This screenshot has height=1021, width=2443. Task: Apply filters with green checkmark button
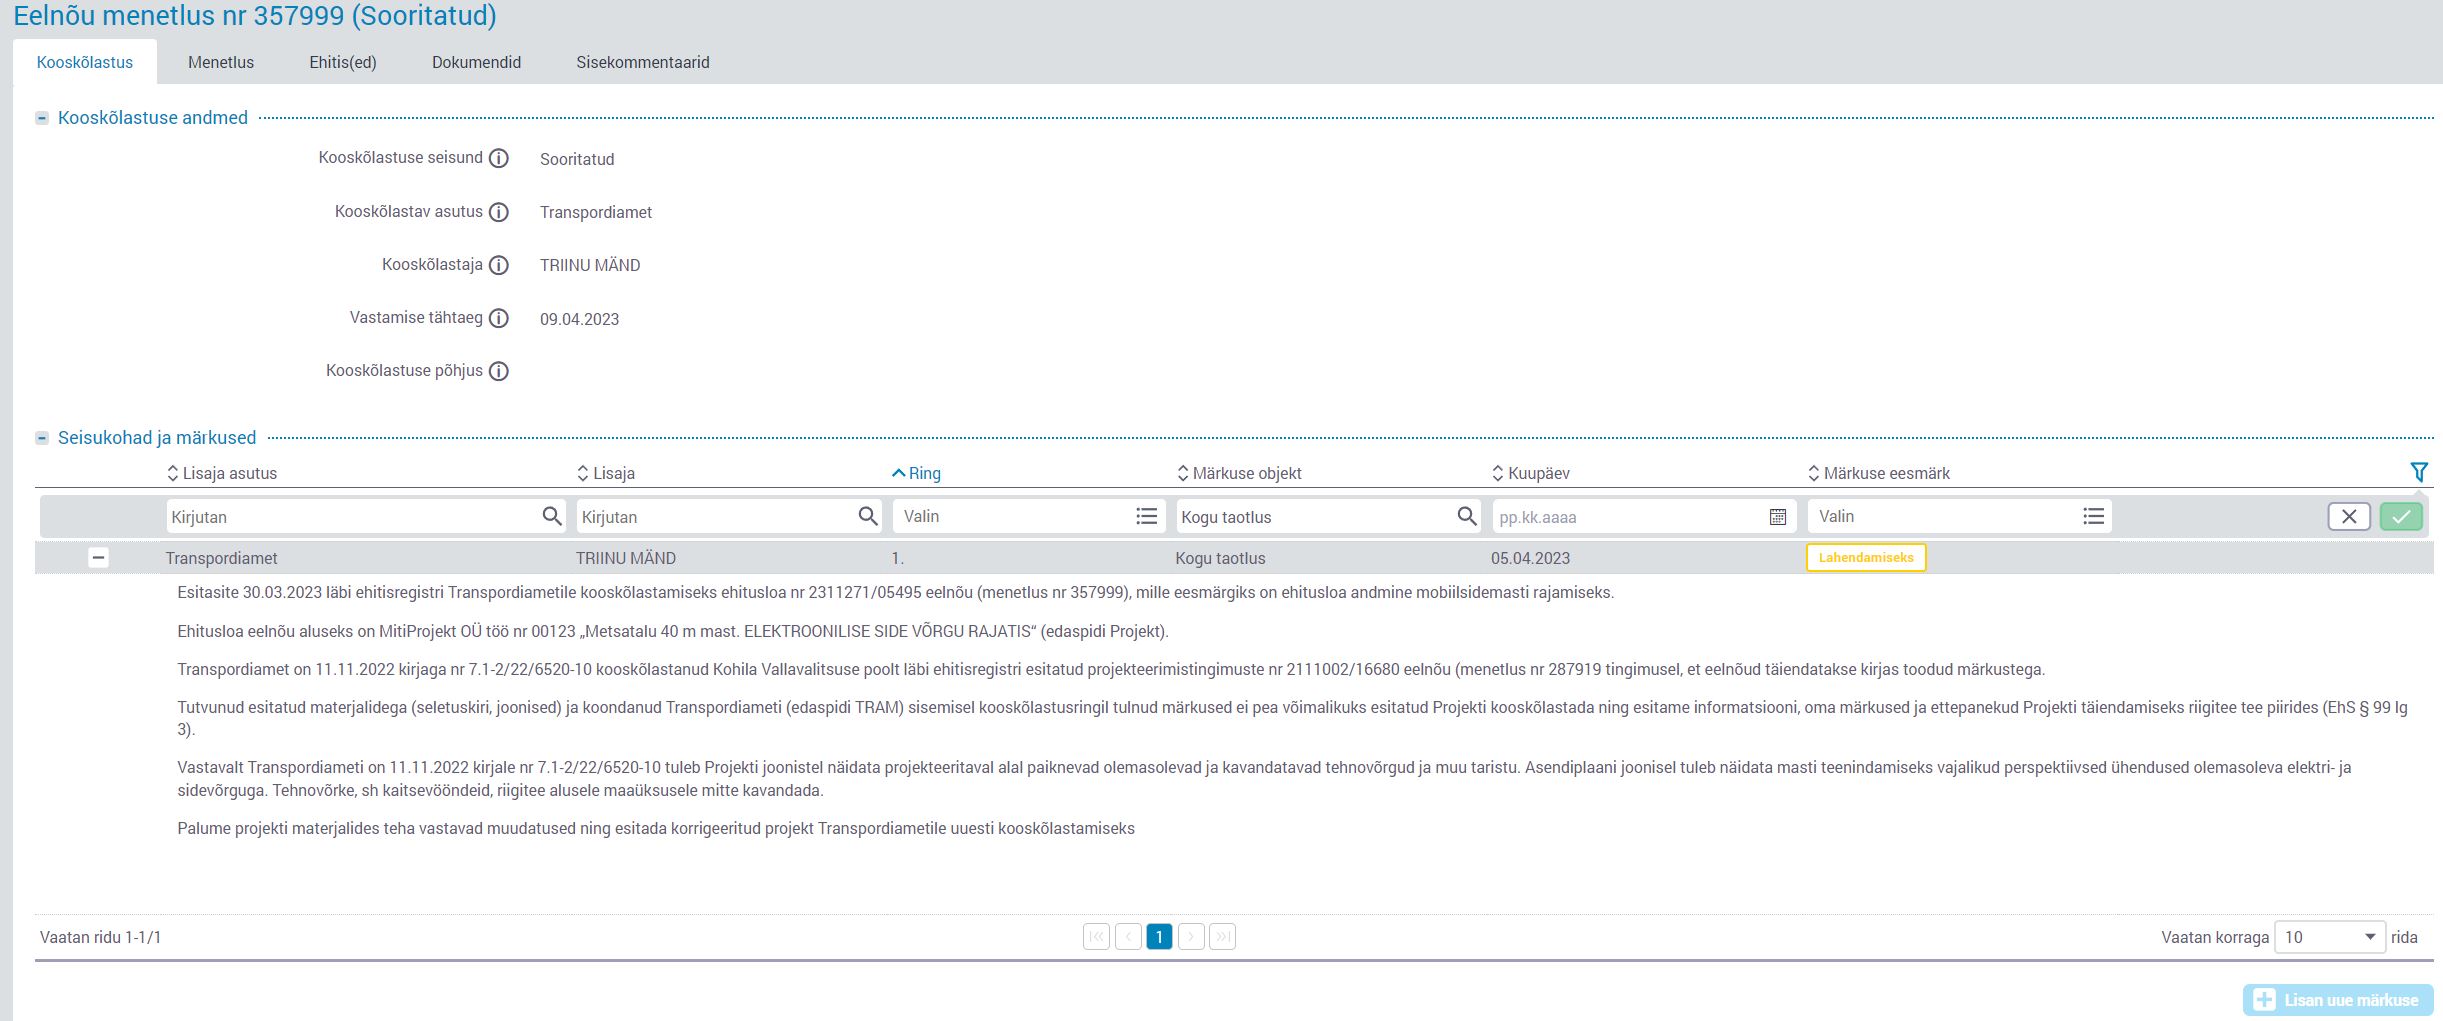click(2400, 516)
